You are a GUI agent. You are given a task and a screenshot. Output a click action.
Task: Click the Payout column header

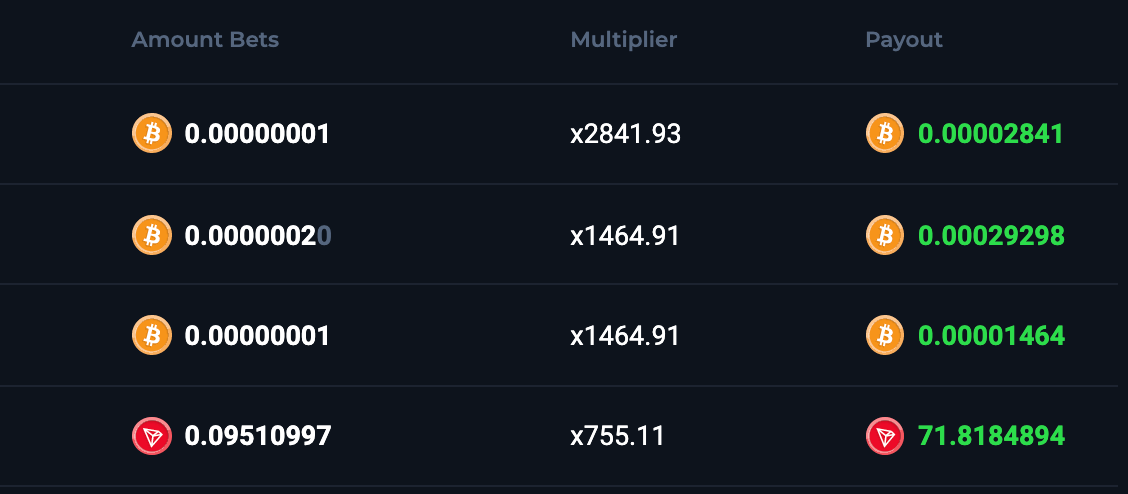click(904, 40)
